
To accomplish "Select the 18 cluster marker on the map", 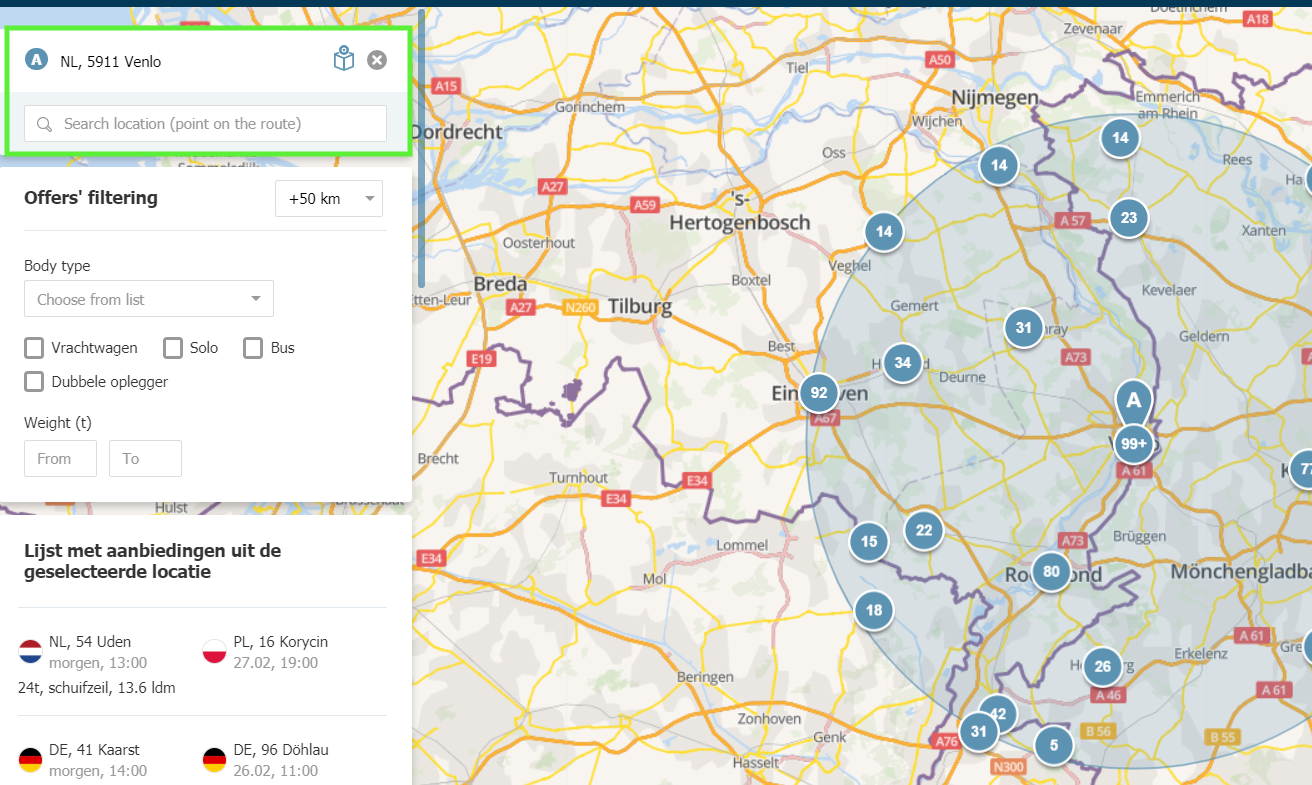I will 874,610.
